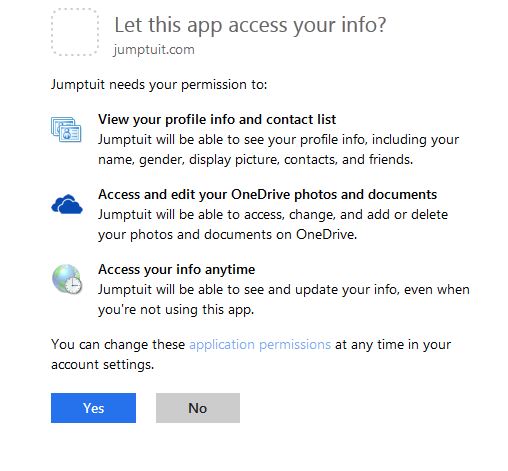The image size is (508, 471).
Task: Click the jumptuit.com domain text
Action: (x=154, y=50)
